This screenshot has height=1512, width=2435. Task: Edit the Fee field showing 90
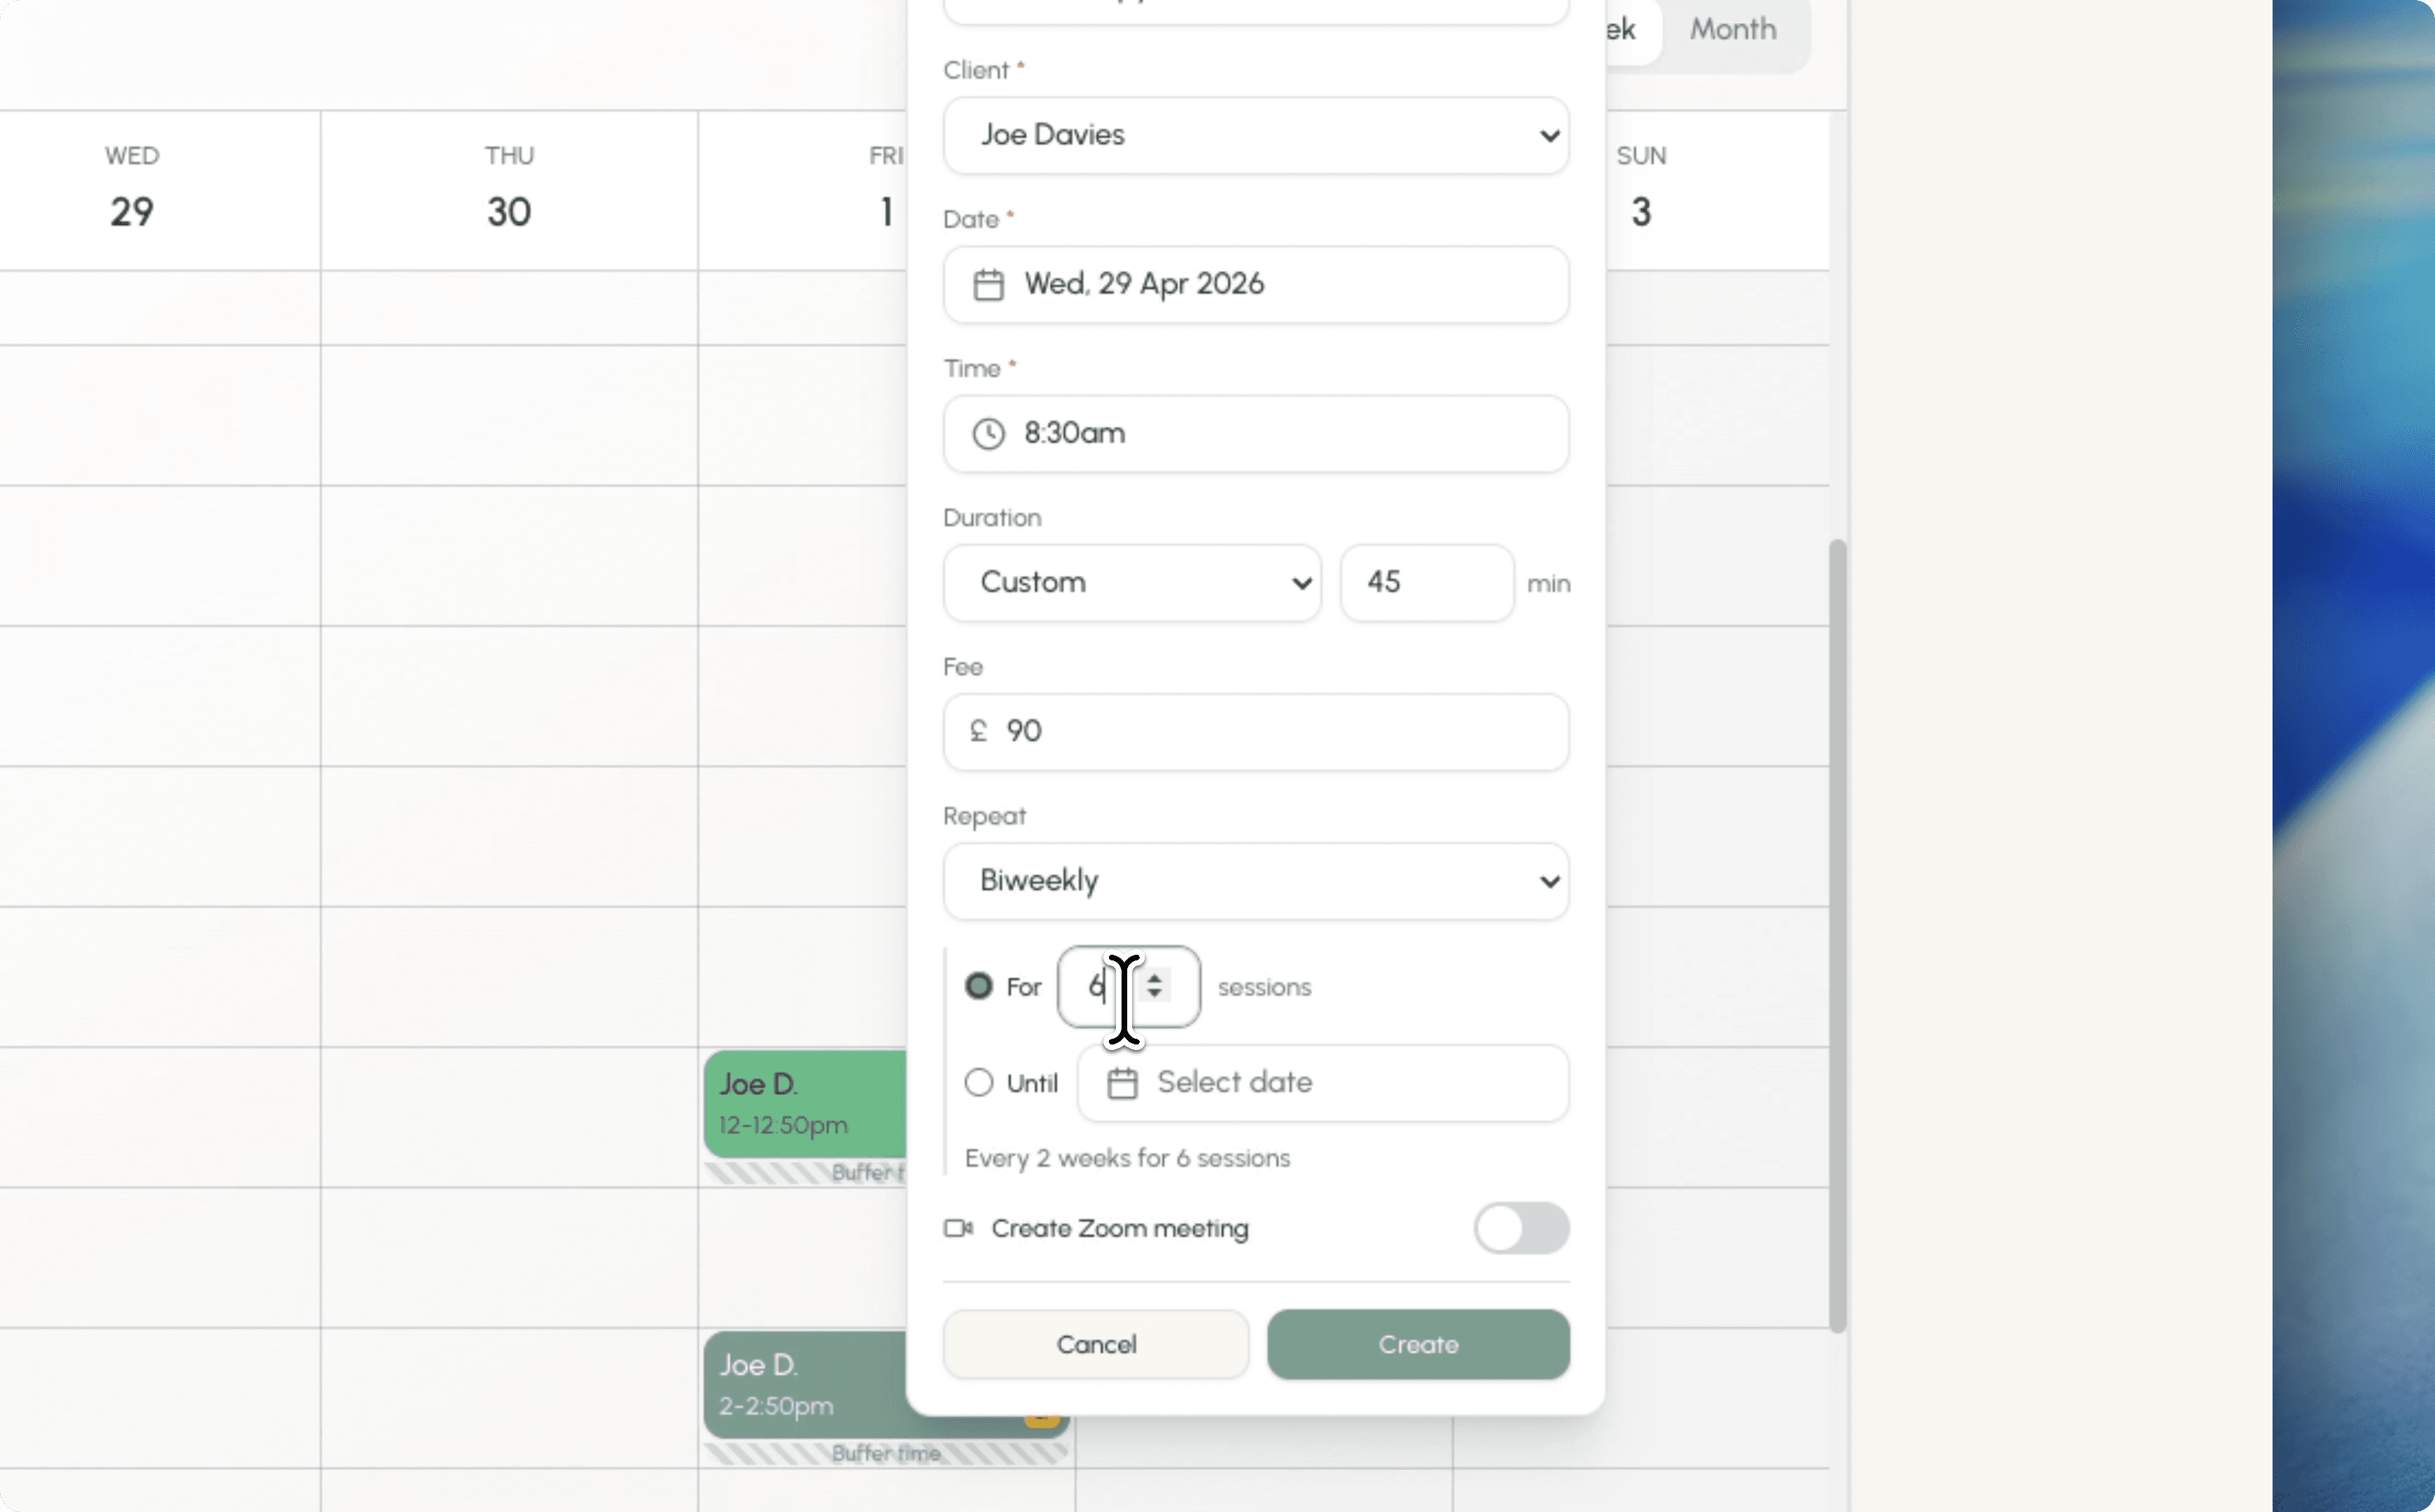(1255, 731)
